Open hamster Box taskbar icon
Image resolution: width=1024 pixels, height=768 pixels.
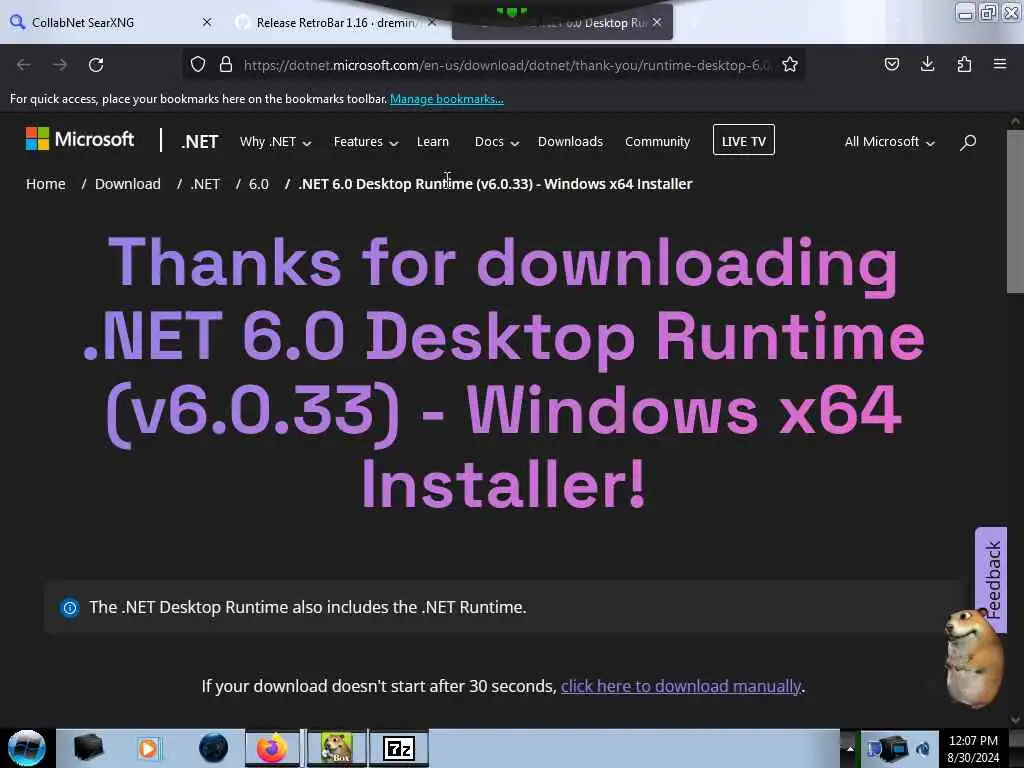(x=336, y=748)
